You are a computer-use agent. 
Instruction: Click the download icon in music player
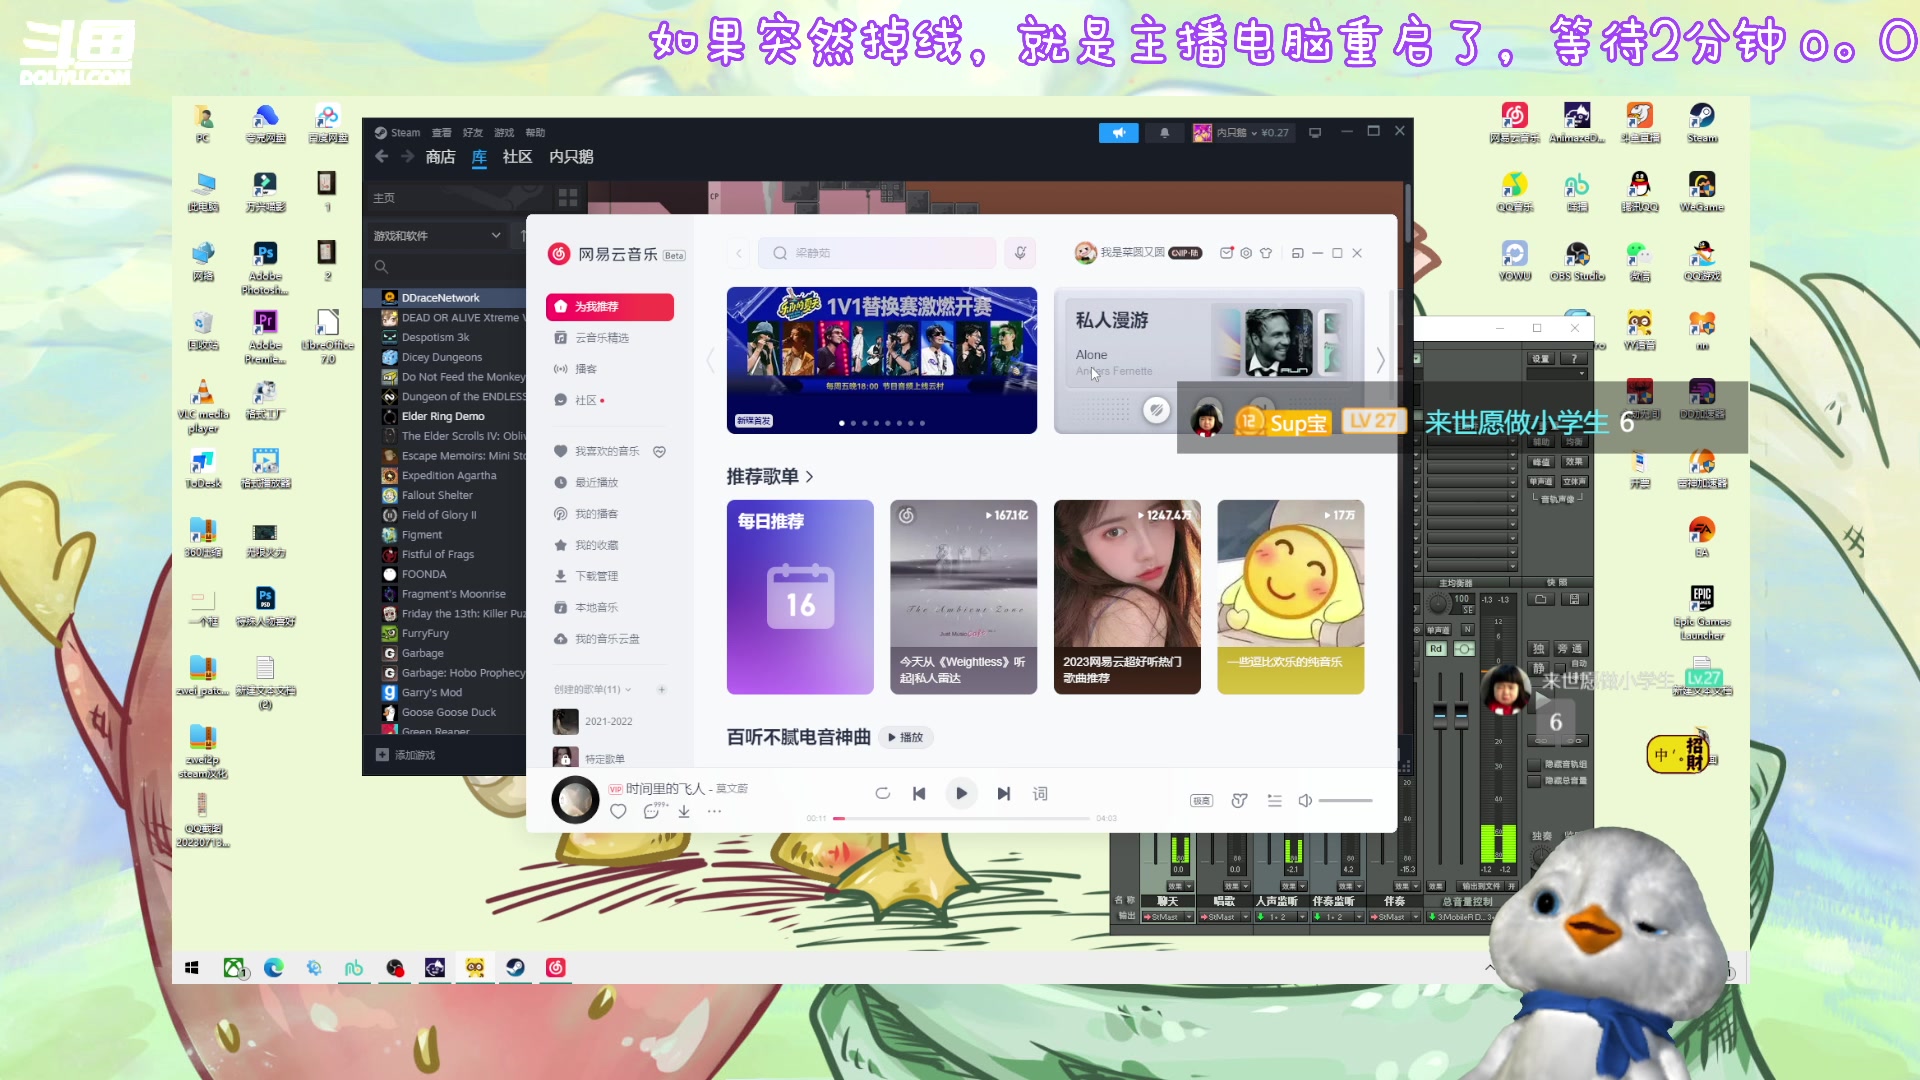(684, 811)
